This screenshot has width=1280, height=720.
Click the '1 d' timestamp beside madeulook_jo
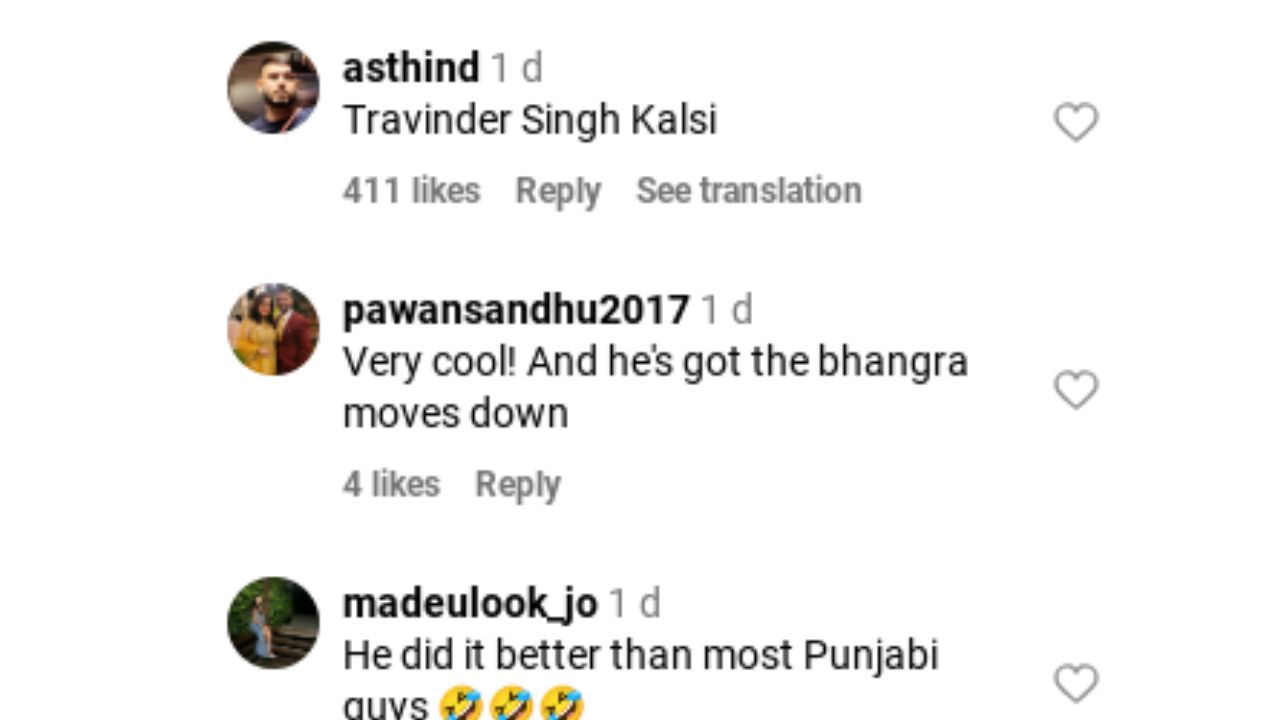click(x=634, y=604)
